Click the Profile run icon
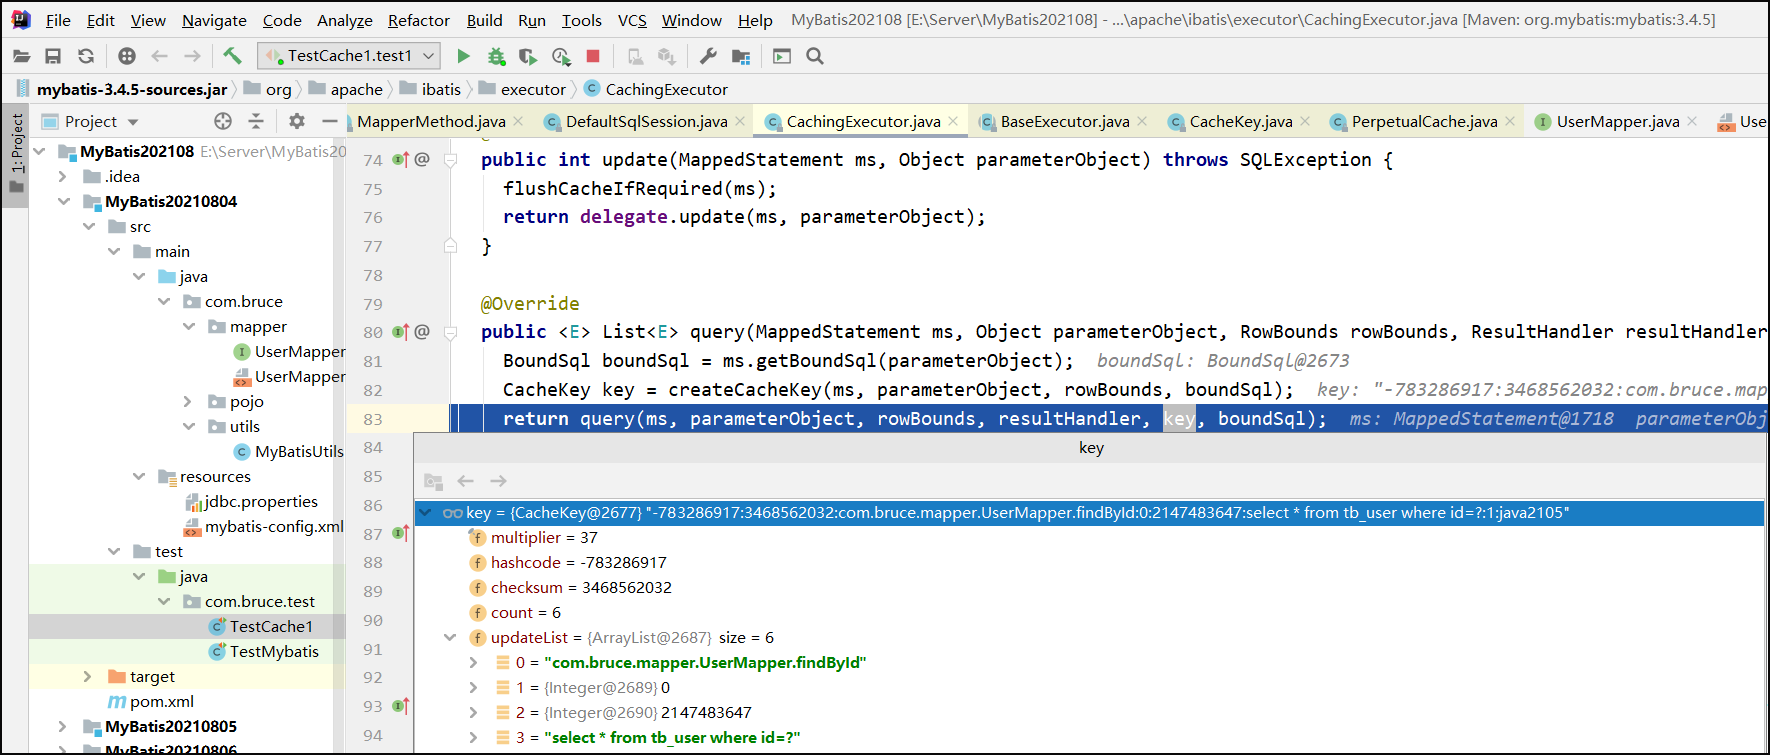Image resolution: width=1770 pixels, height=755 pixels. 561,57
